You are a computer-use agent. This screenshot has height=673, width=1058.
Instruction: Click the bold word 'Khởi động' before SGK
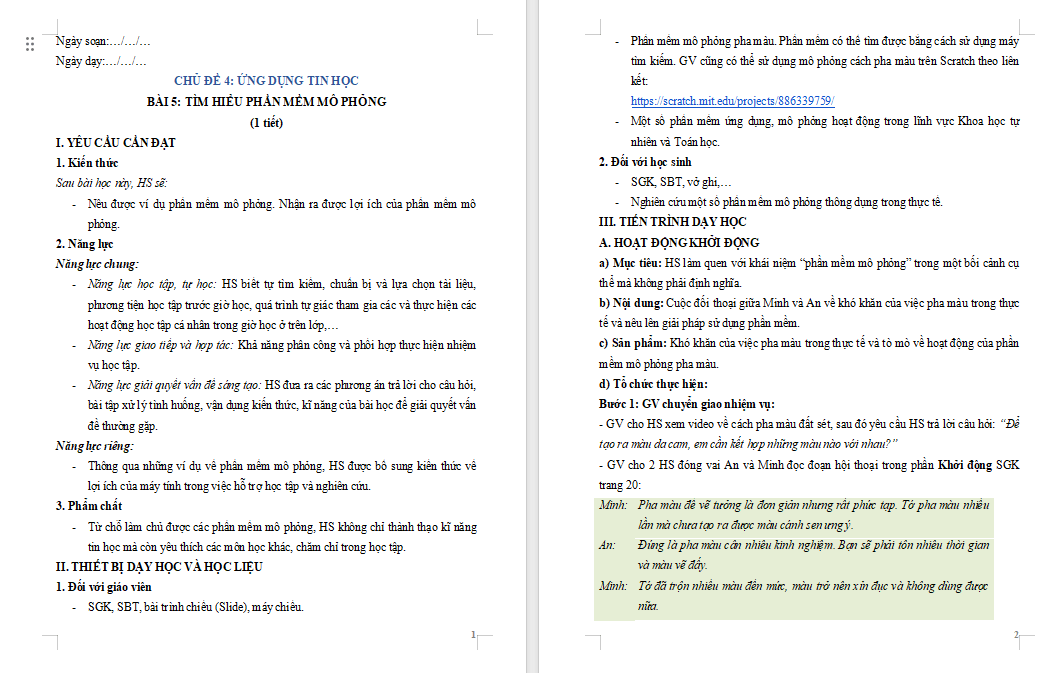(964, 464)
